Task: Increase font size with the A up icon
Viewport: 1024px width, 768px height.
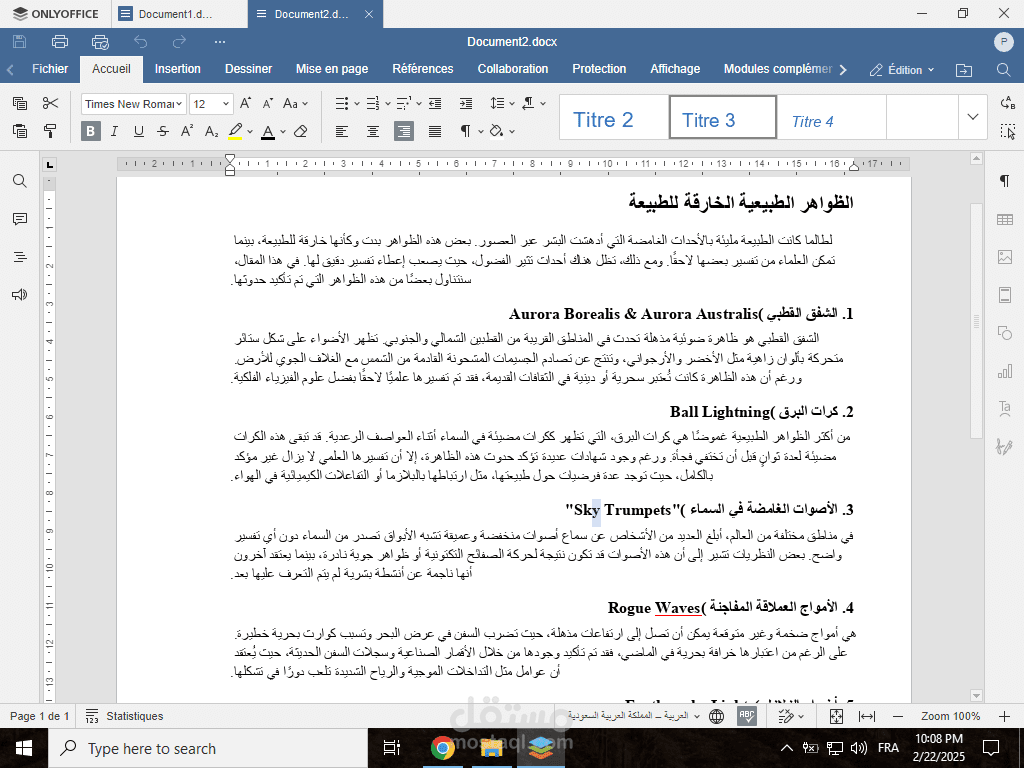Action: pos(246,103)
